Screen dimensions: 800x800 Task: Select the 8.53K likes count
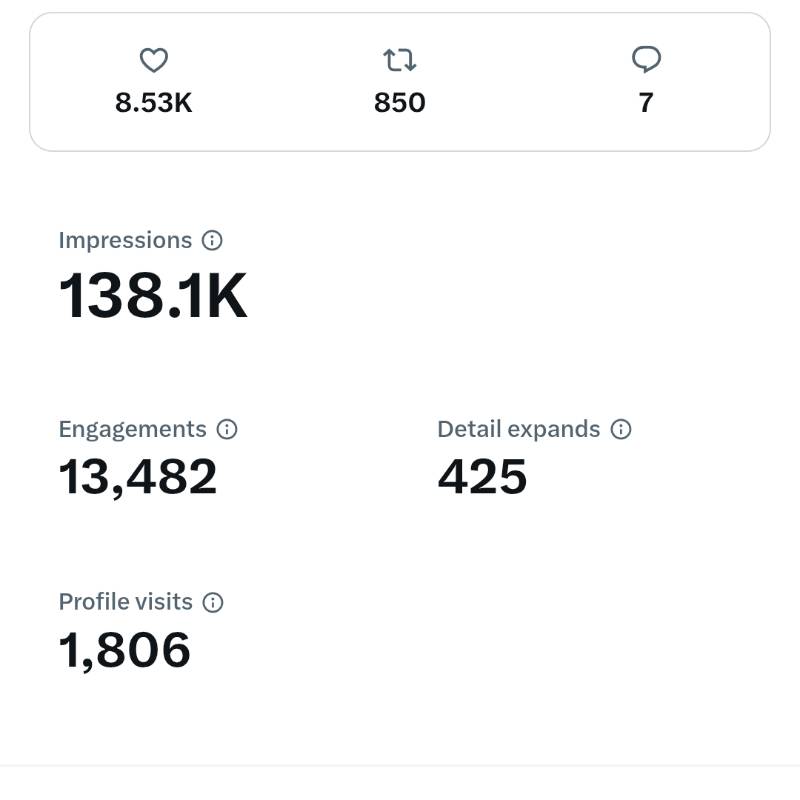(154, 103)
